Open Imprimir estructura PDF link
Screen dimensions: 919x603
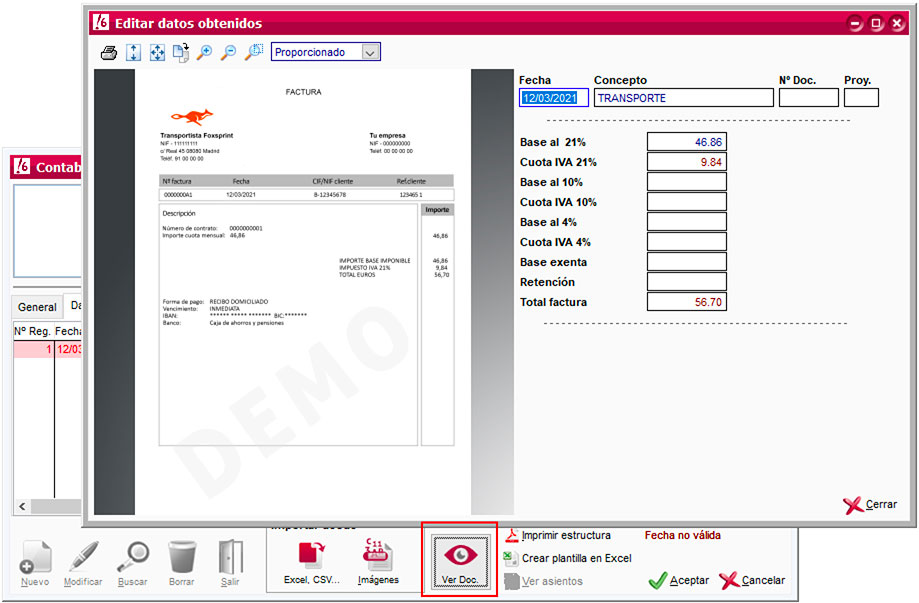tap(559, 536)
